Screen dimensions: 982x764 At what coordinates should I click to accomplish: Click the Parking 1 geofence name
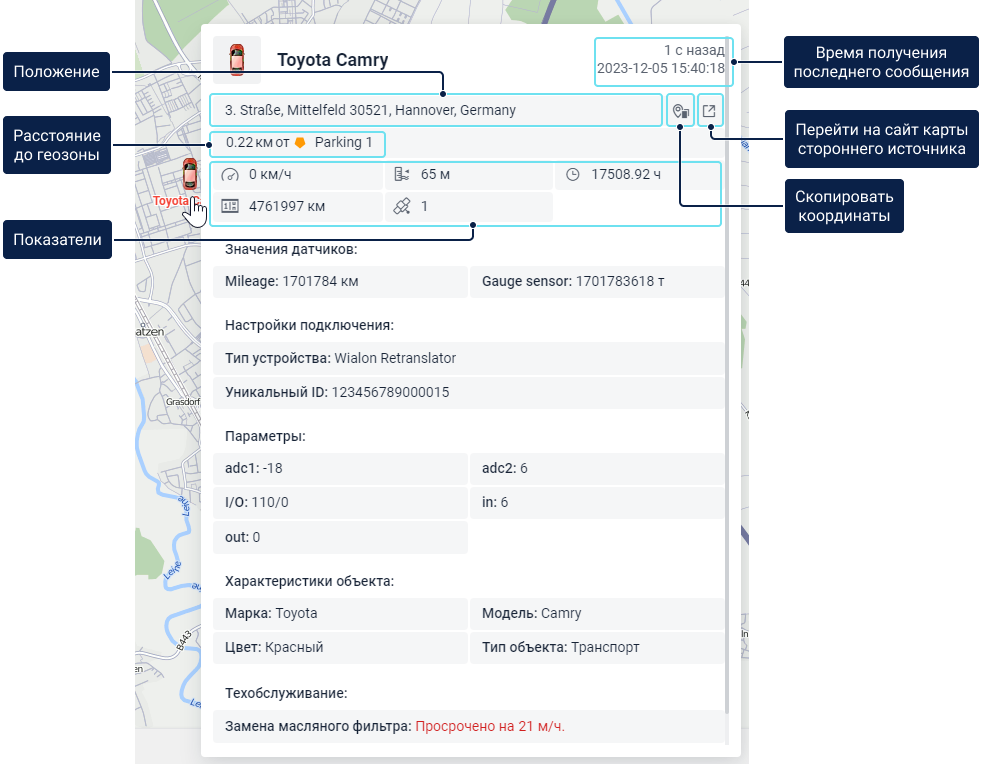(x=343, y=142)
